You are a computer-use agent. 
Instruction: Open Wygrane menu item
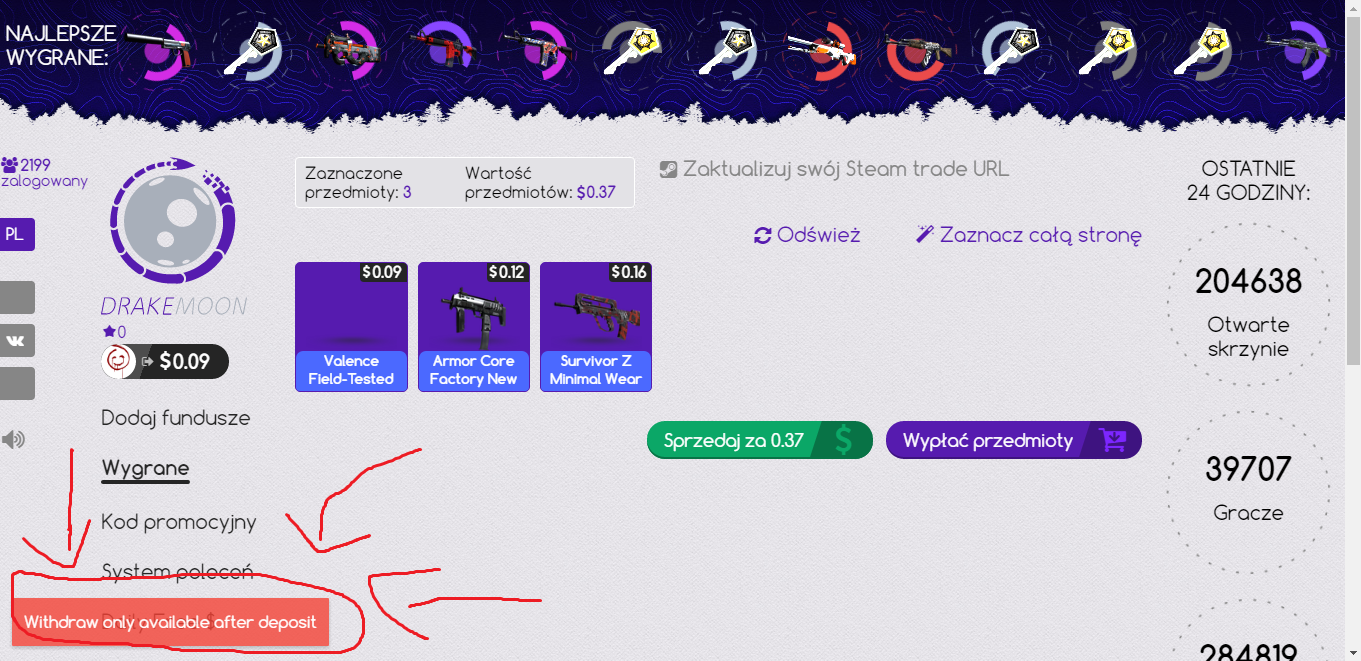[x=146, y=468]
